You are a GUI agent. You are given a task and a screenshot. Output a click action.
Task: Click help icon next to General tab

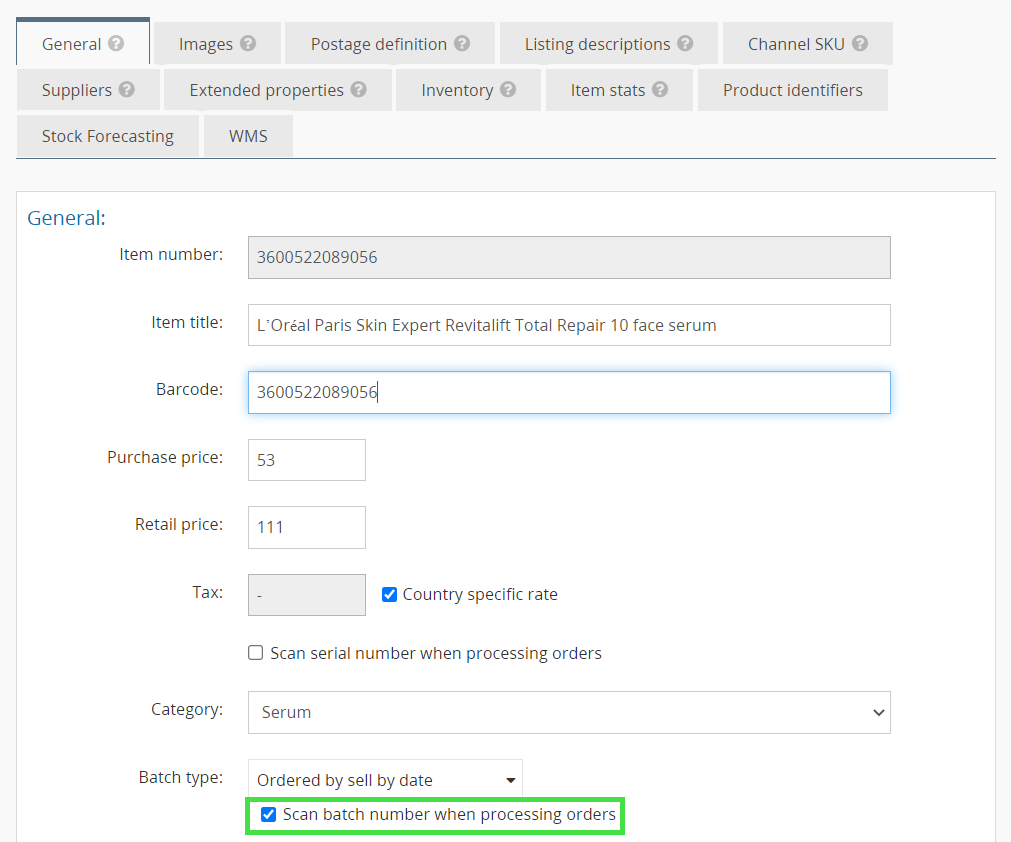tap(116, 44)
